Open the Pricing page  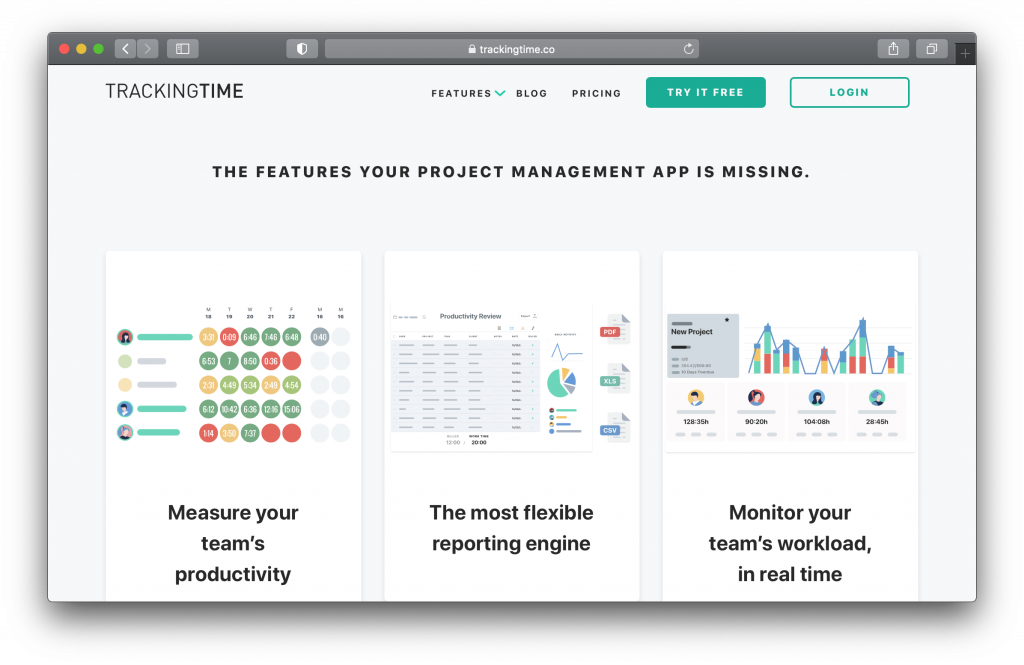tap(596, 93)
